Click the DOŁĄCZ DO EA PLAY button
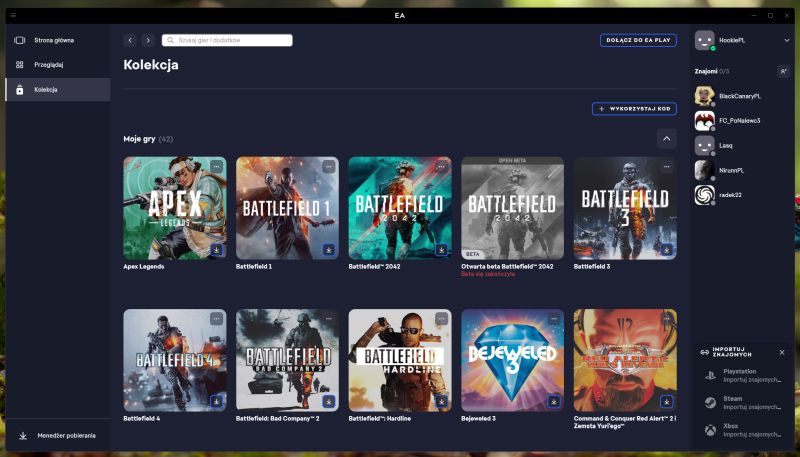 [x=638, y=40]
